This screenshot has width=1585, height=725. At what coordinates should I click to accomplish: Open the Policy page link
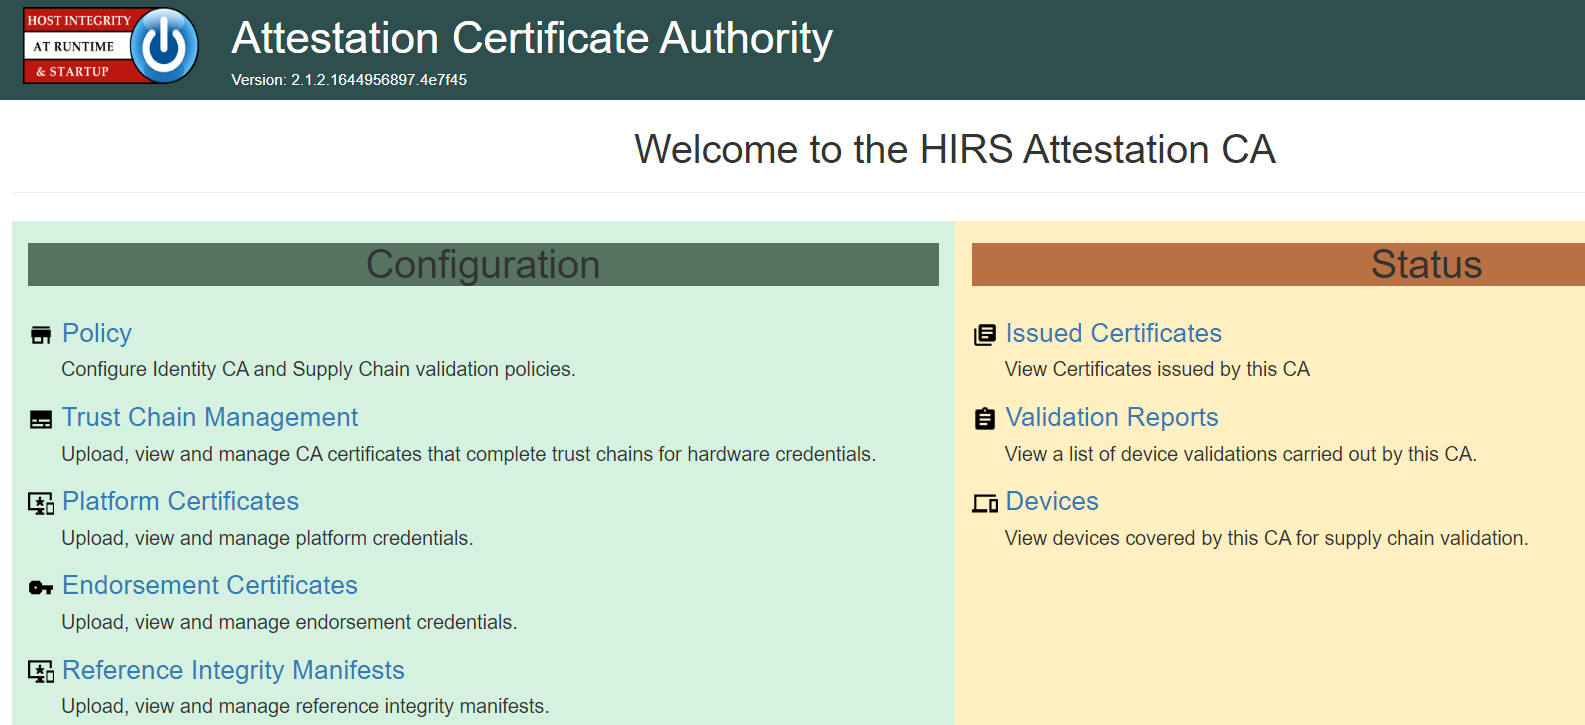click(x=97, y=333)
